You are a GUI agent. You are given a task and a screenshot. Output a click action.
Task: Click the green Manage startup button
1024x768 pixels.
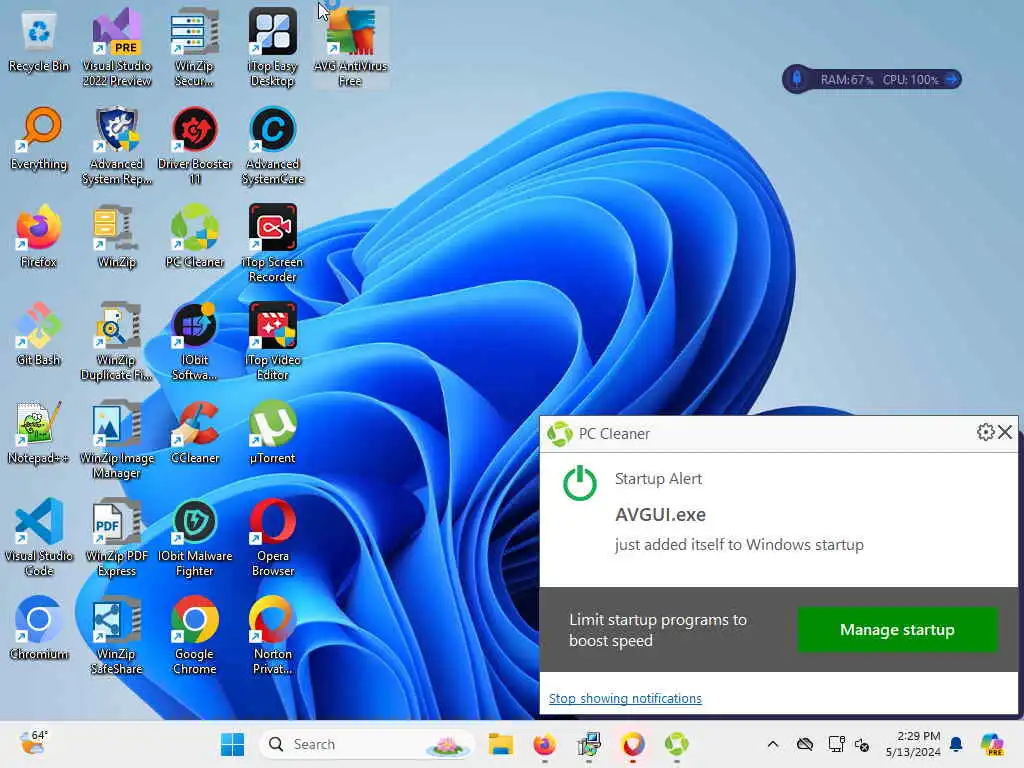point(897,630)
